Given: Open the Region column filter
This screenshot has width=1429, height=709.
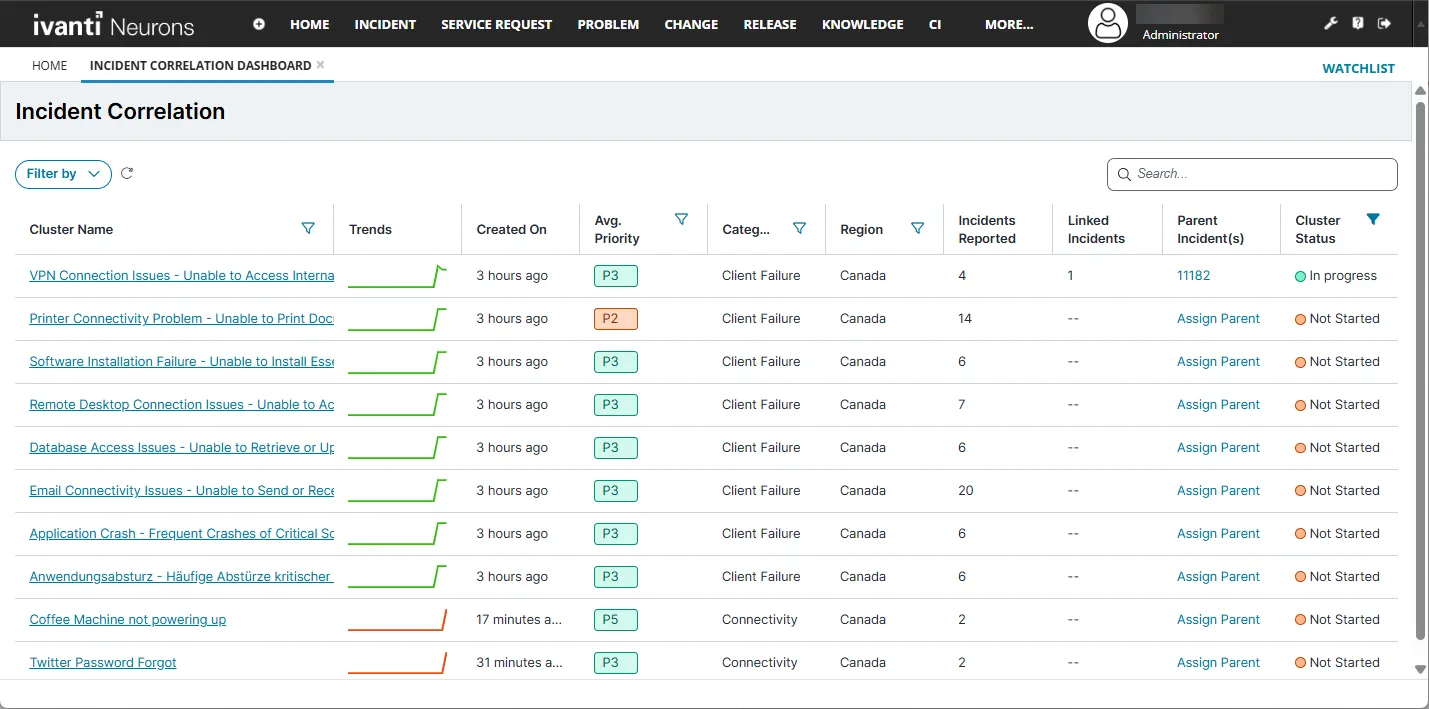Looking at the screenshot, I should tap(918, 229).
